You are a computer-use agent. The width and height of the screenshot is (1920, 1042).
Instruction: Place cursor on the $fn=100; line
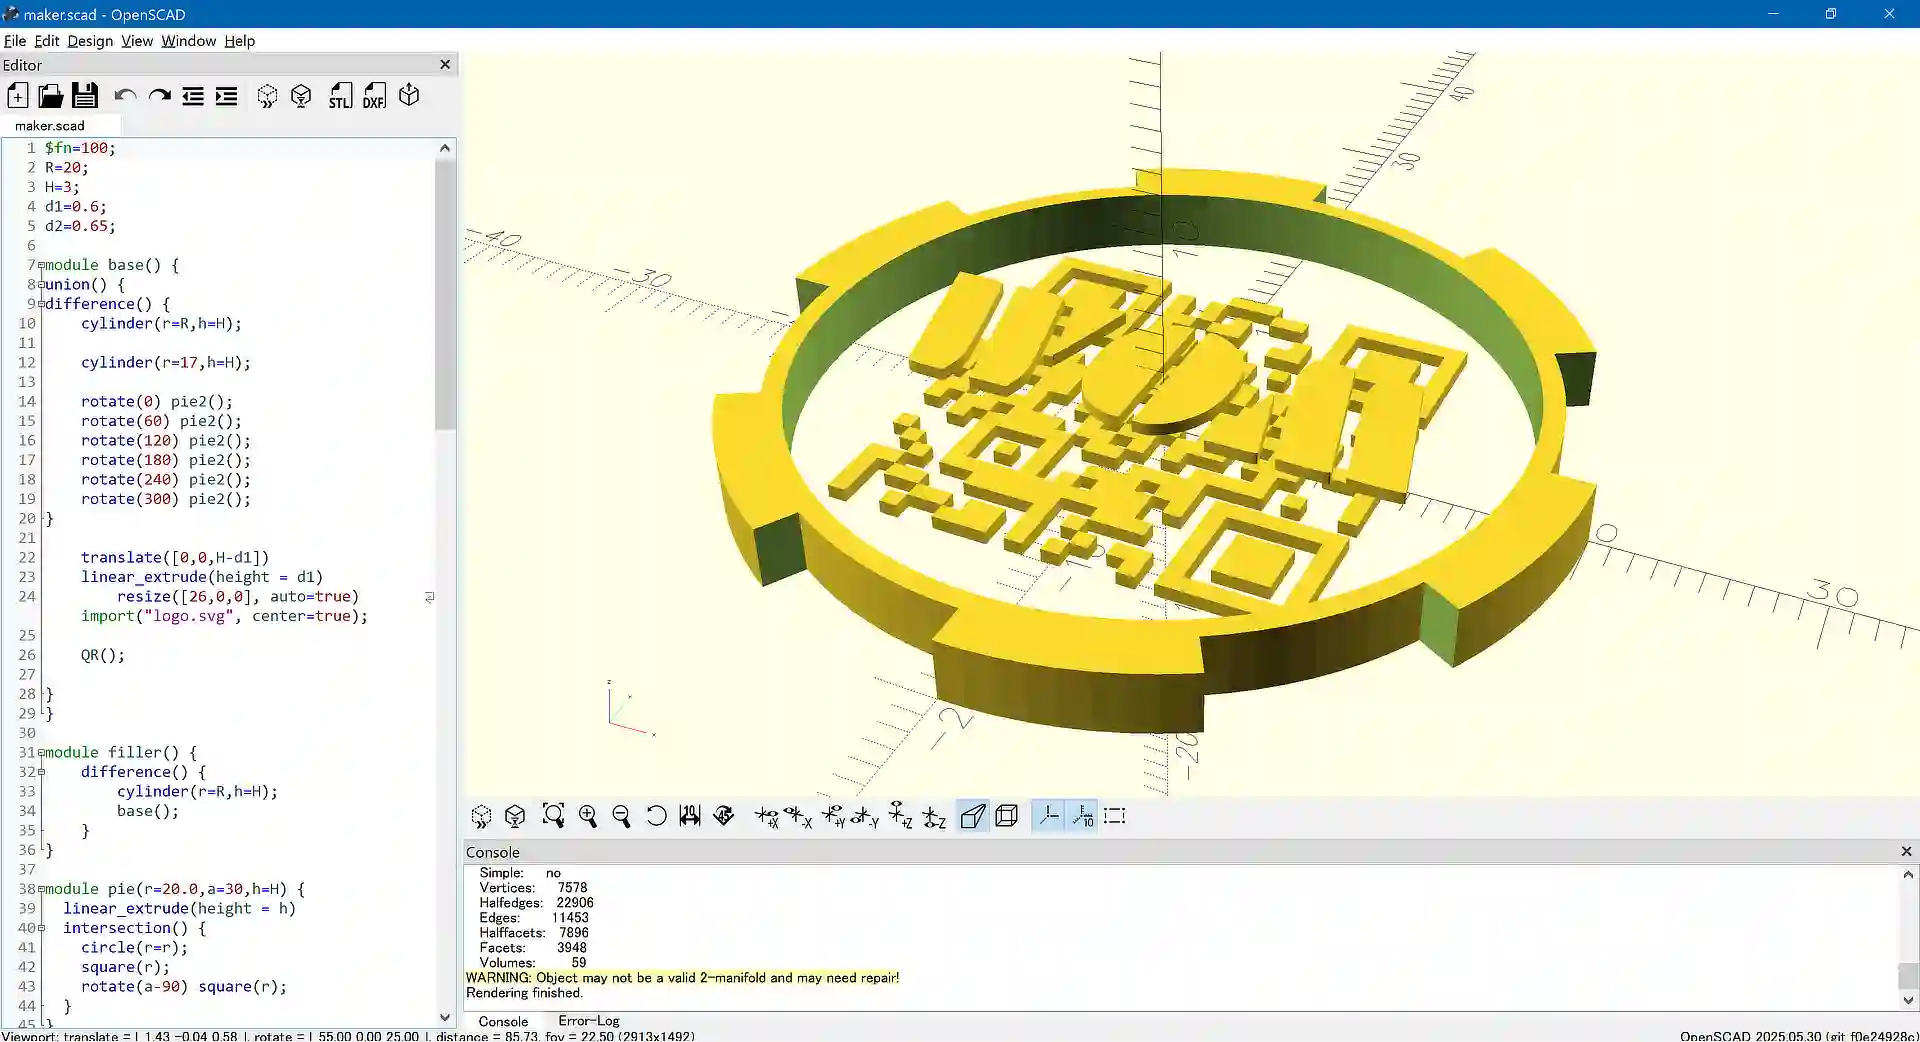click(80, 148)
